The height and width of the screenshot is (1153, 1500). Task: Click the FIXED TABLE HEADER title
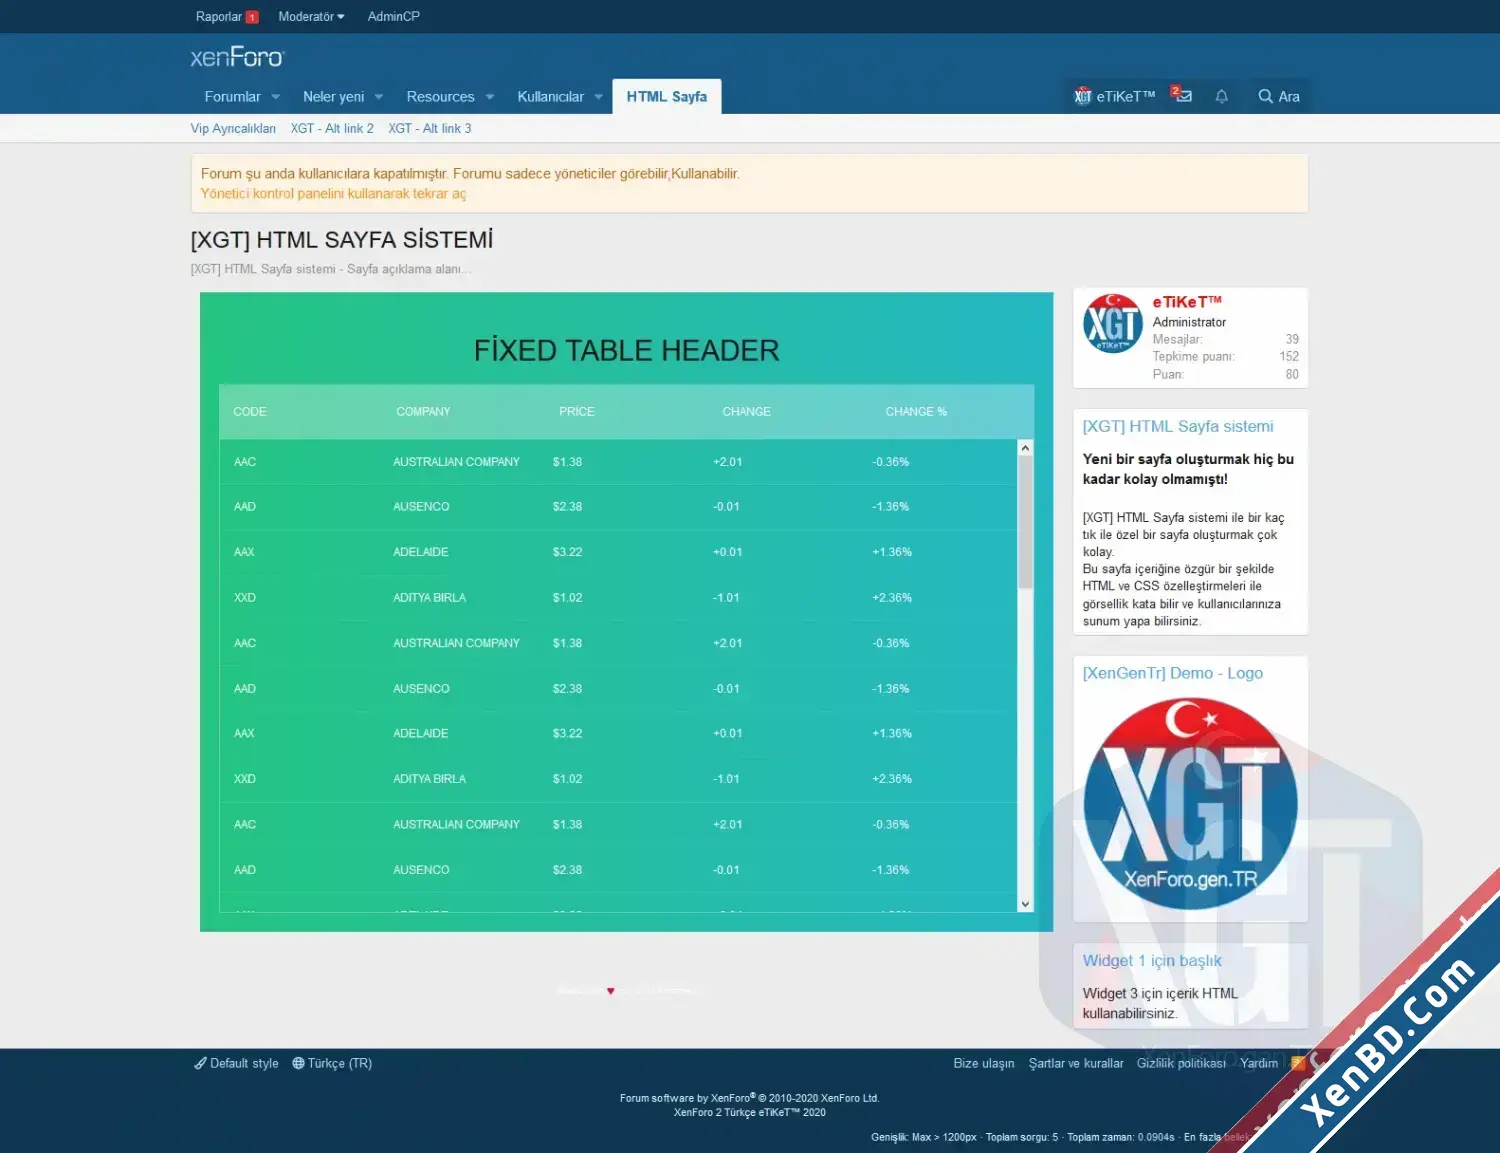point(626,351)
